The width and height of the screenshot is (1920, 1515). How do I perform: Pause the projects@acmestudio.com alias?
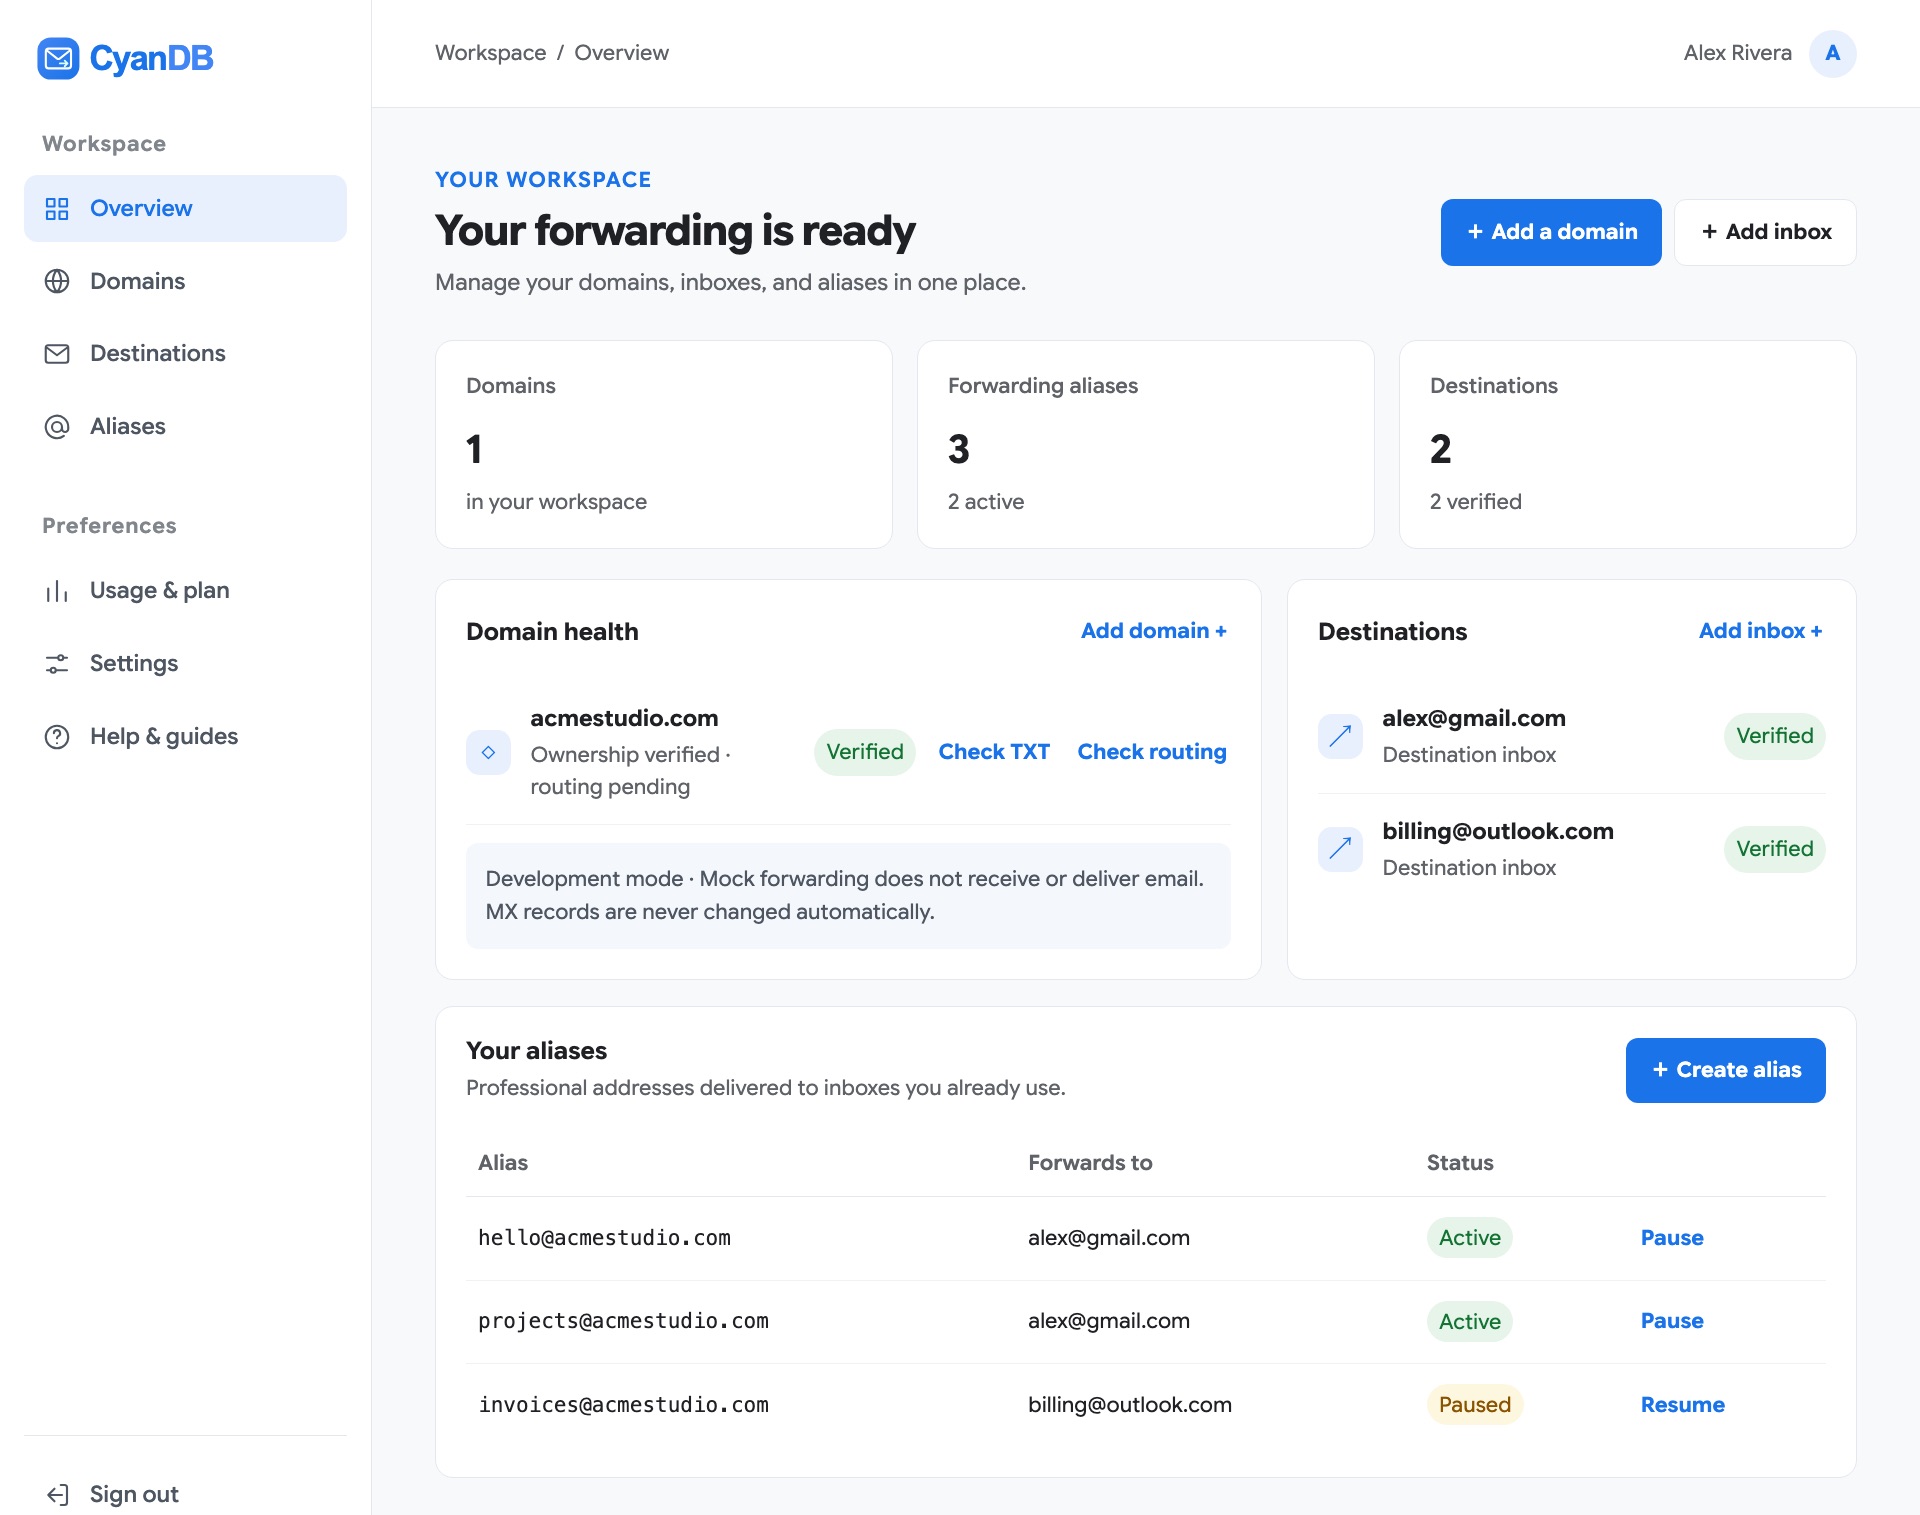point(1671,1321)
